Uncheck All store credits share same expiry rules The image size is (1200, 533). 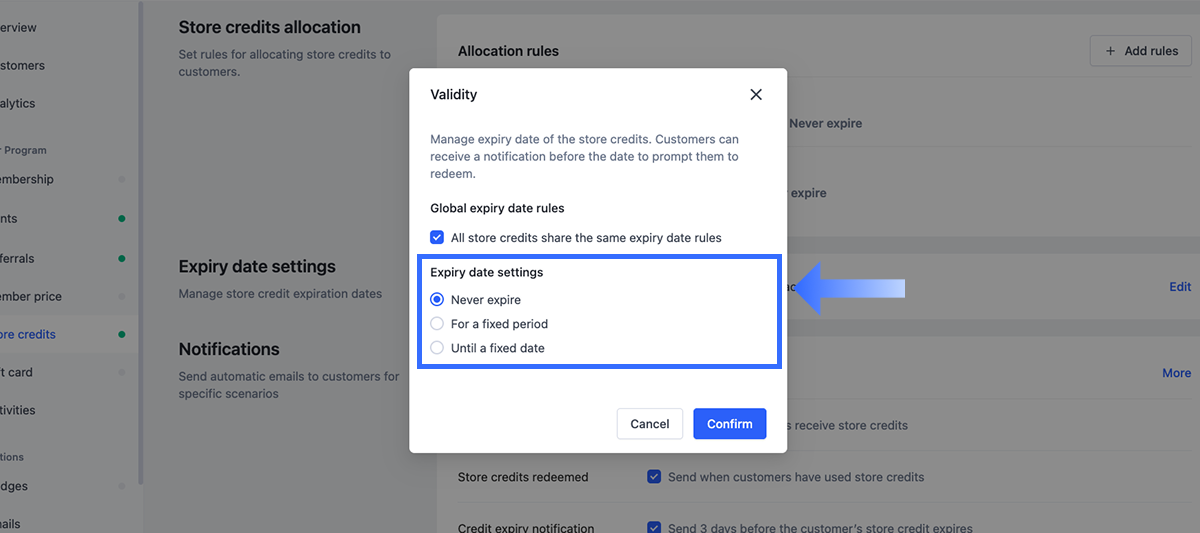(x=437, y=238)
